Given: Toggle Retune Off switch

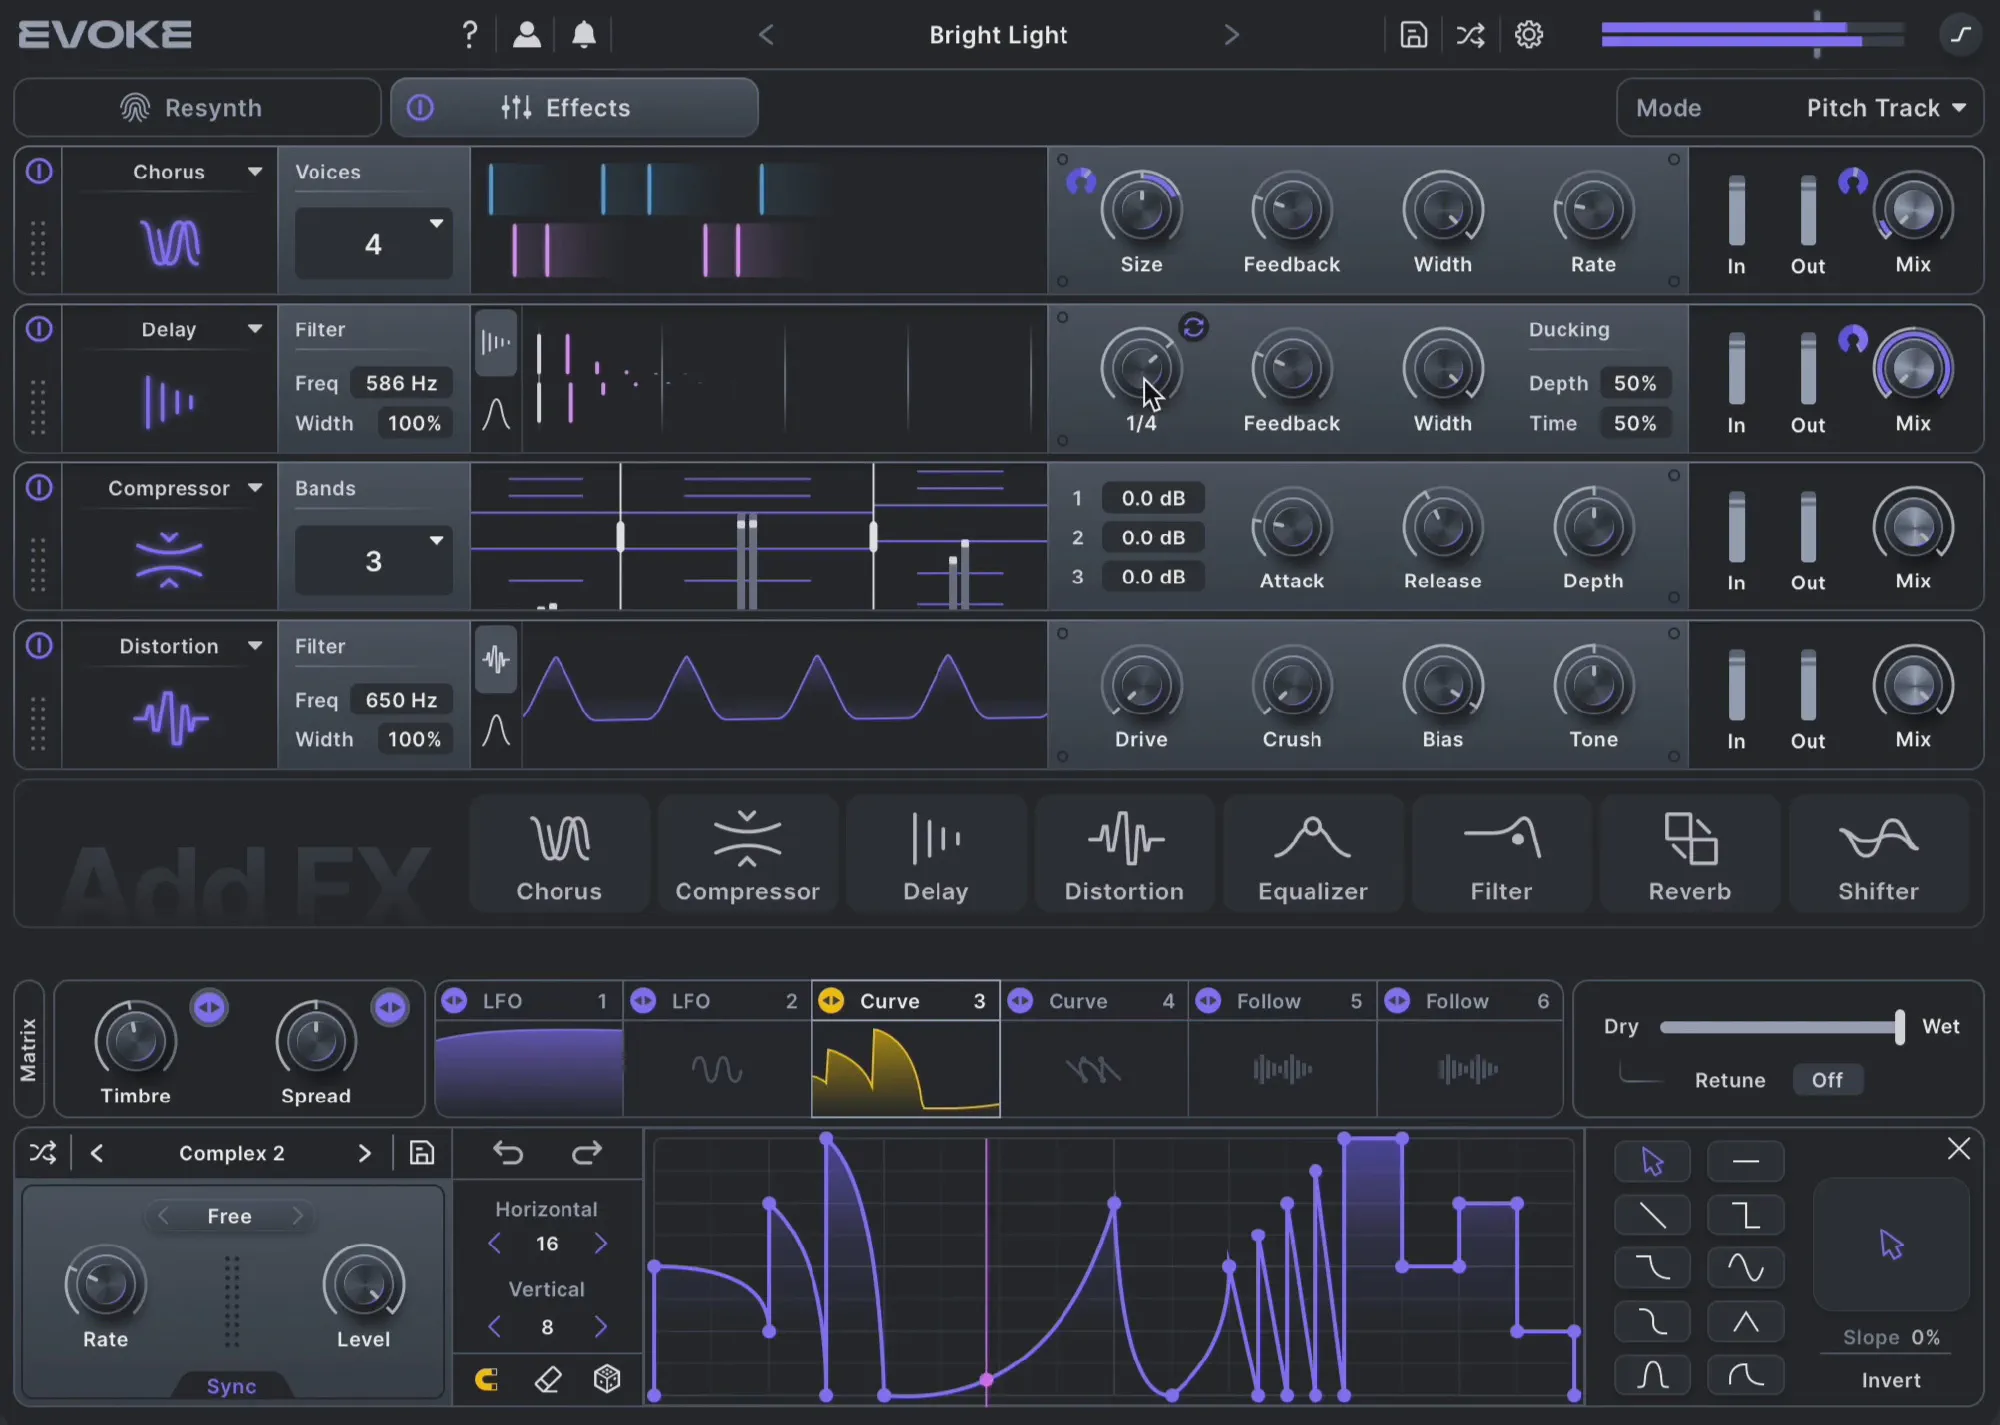Looking at the screenshot, I should point(1826,1080).
